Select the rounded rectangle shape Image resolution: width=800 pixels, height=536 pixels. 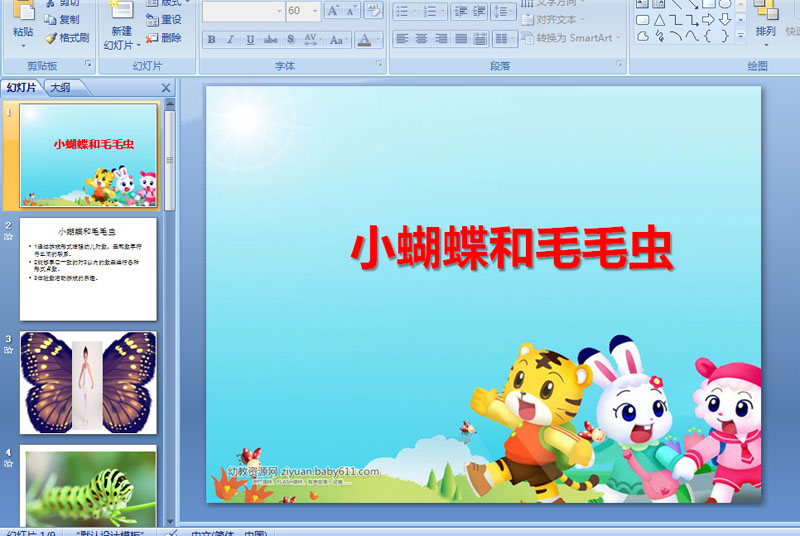pos(643,20)
